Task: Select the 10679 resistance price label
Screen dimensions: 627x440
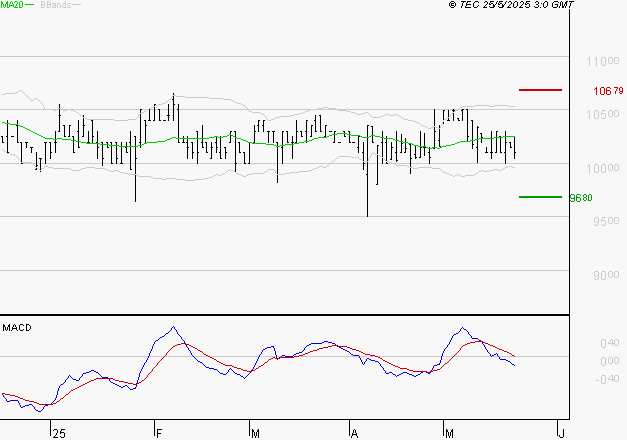Action: 608,91
